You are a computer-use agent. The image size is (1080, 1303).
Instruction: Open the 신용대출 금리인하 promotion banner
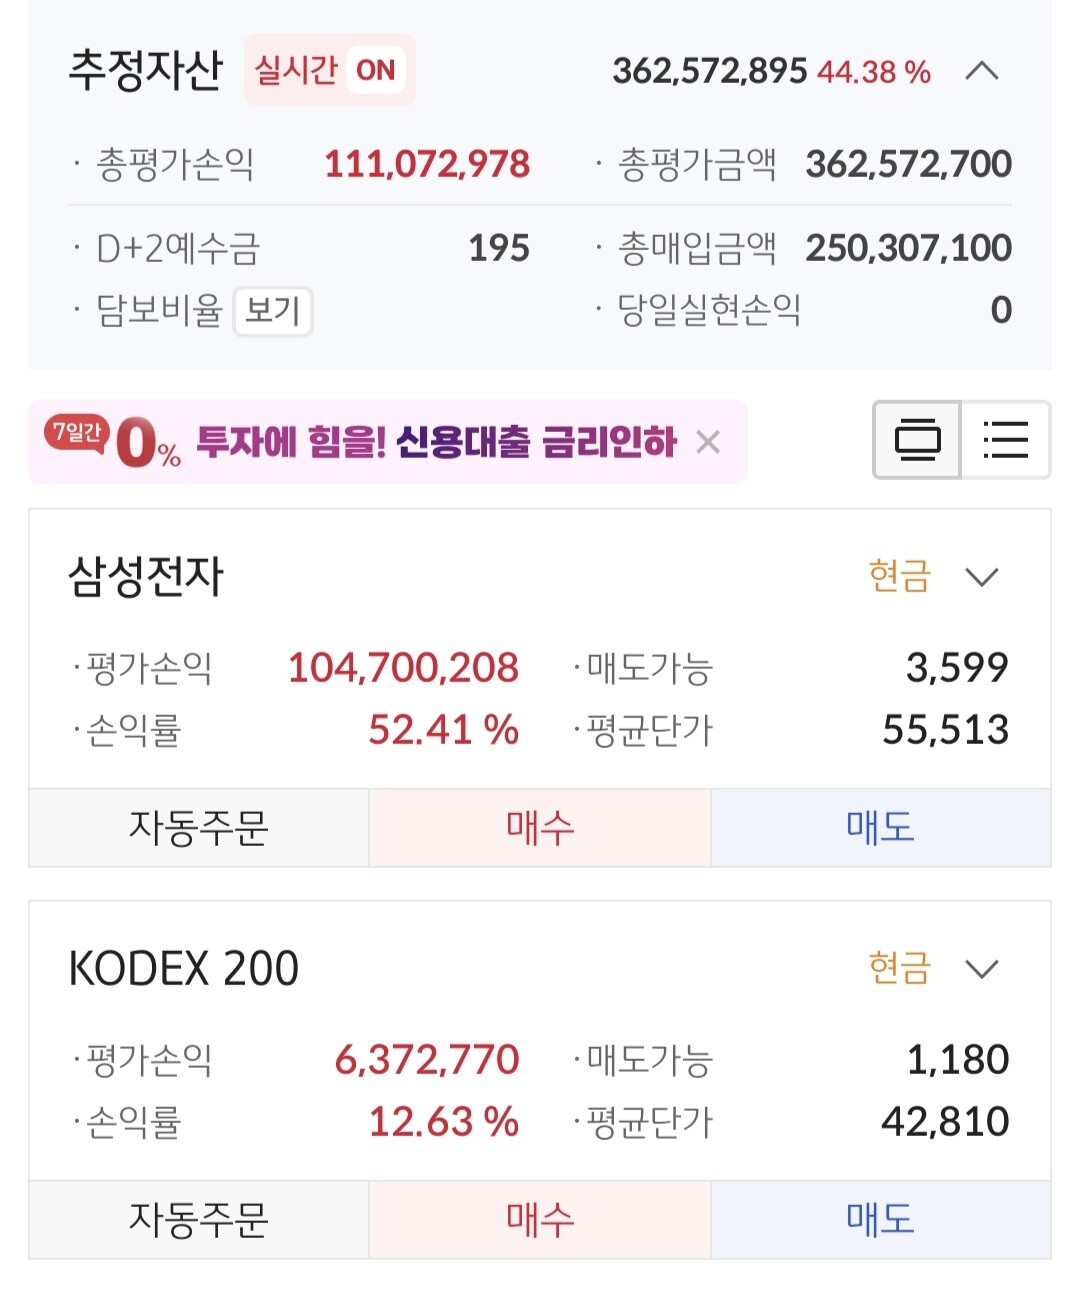click(x=436, y=442)
